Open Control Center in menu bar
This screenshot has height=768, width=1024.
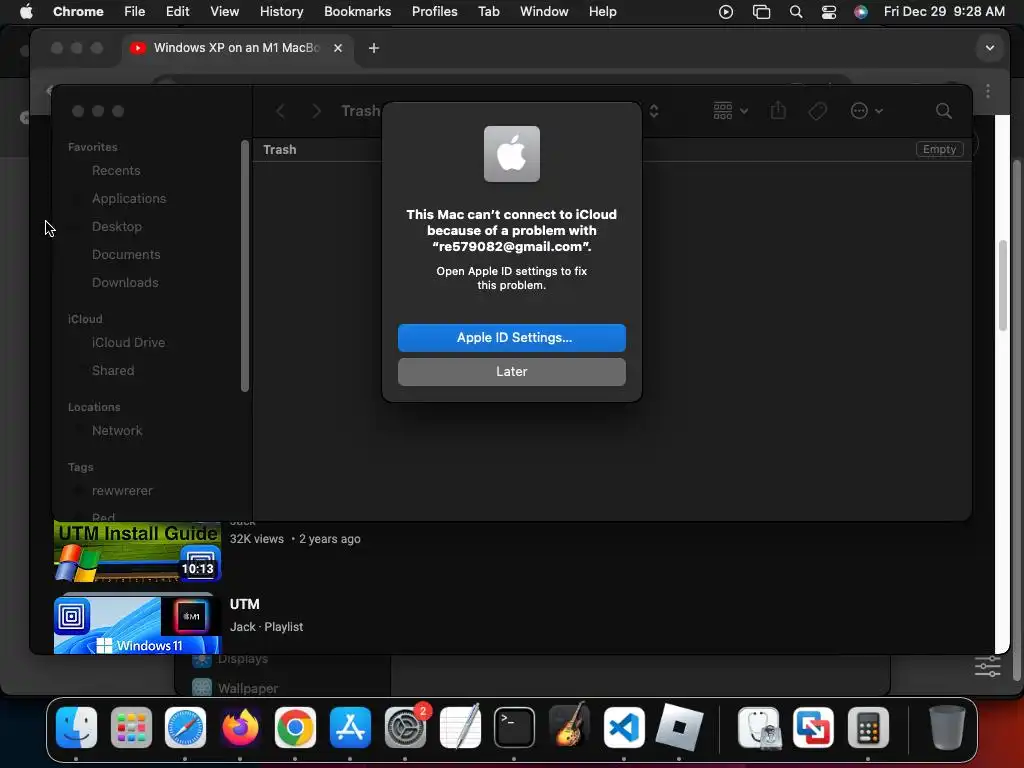(x=829, y=12)
